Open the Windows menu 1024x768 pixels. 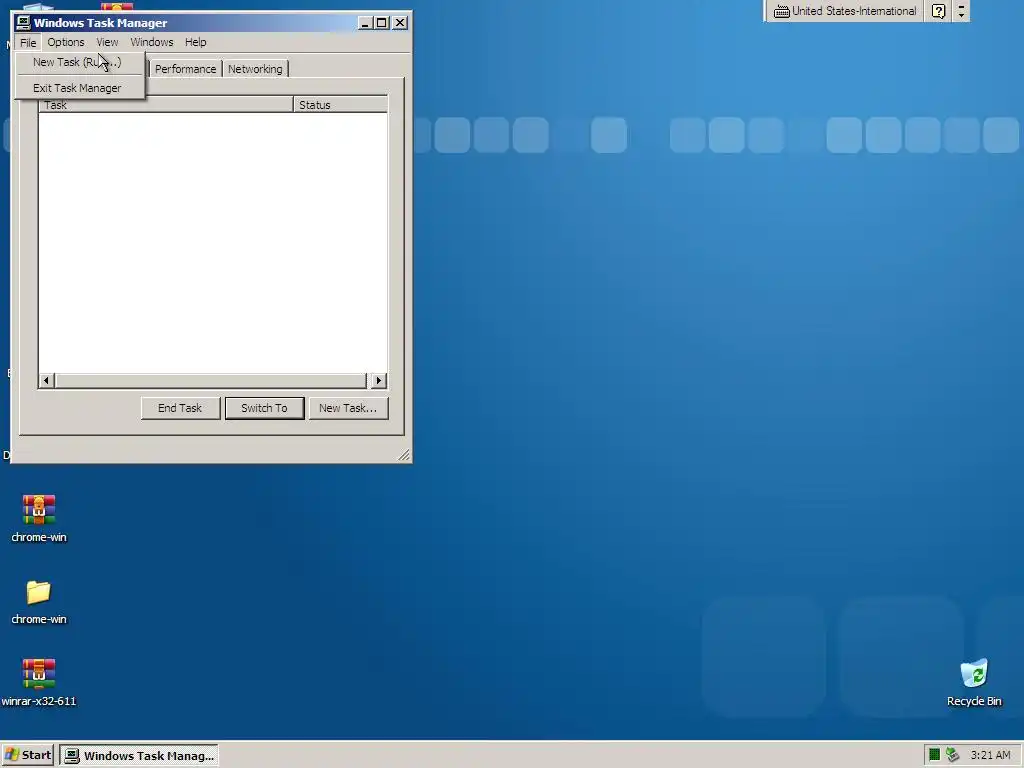(x=152, y=42)
